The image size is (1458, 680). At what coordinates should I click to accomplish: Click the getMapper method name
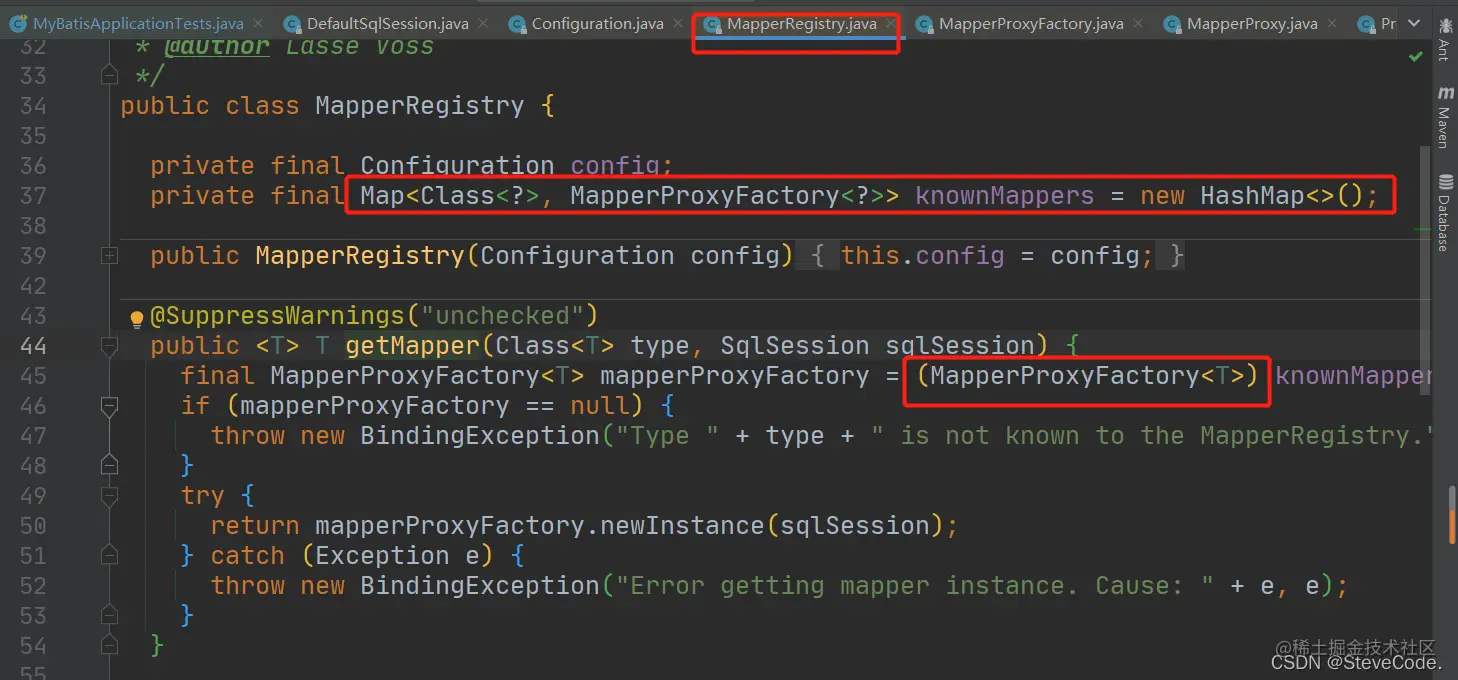click(x=412, y=346)
